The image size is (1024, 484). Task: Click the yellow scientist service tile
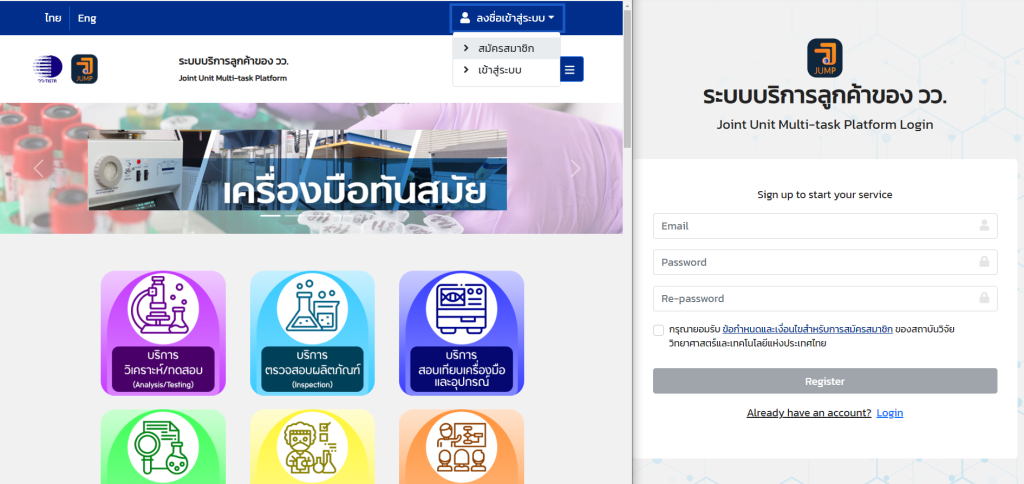pyautogui.click(x=312, y=447)
